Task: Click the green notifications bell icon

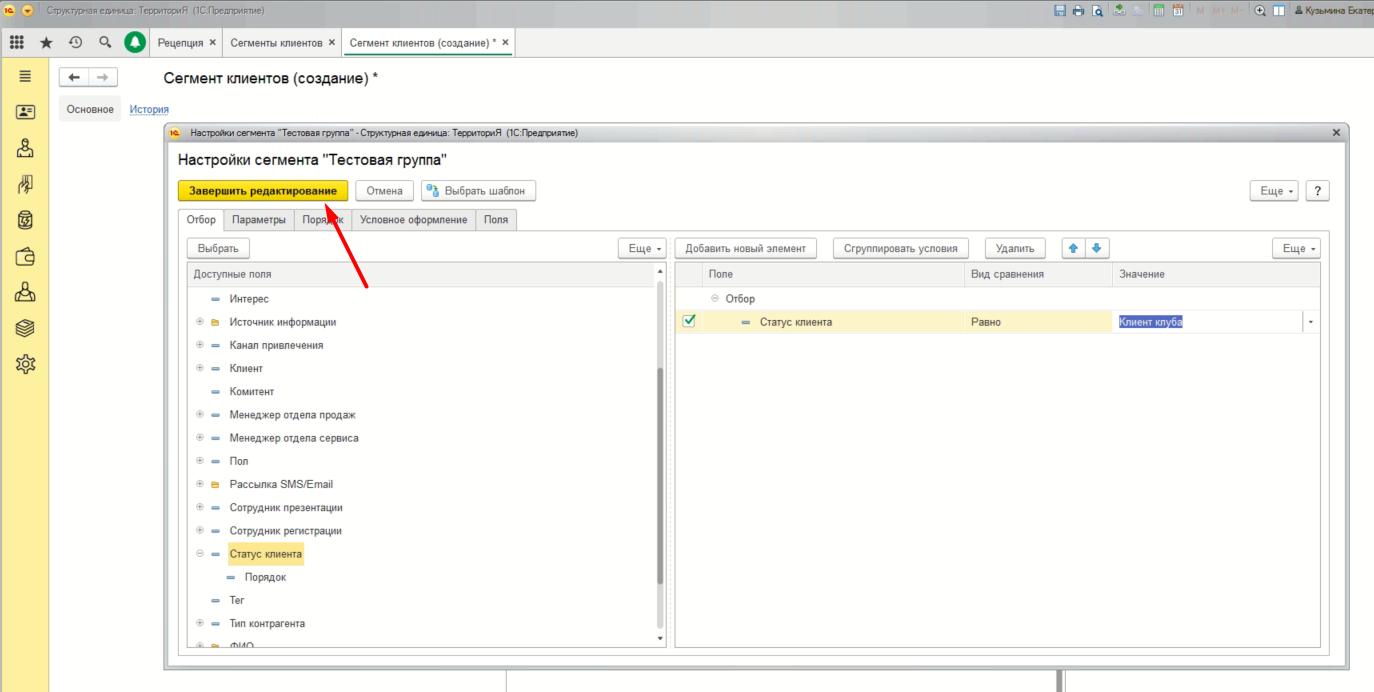Action: (134, 43)
